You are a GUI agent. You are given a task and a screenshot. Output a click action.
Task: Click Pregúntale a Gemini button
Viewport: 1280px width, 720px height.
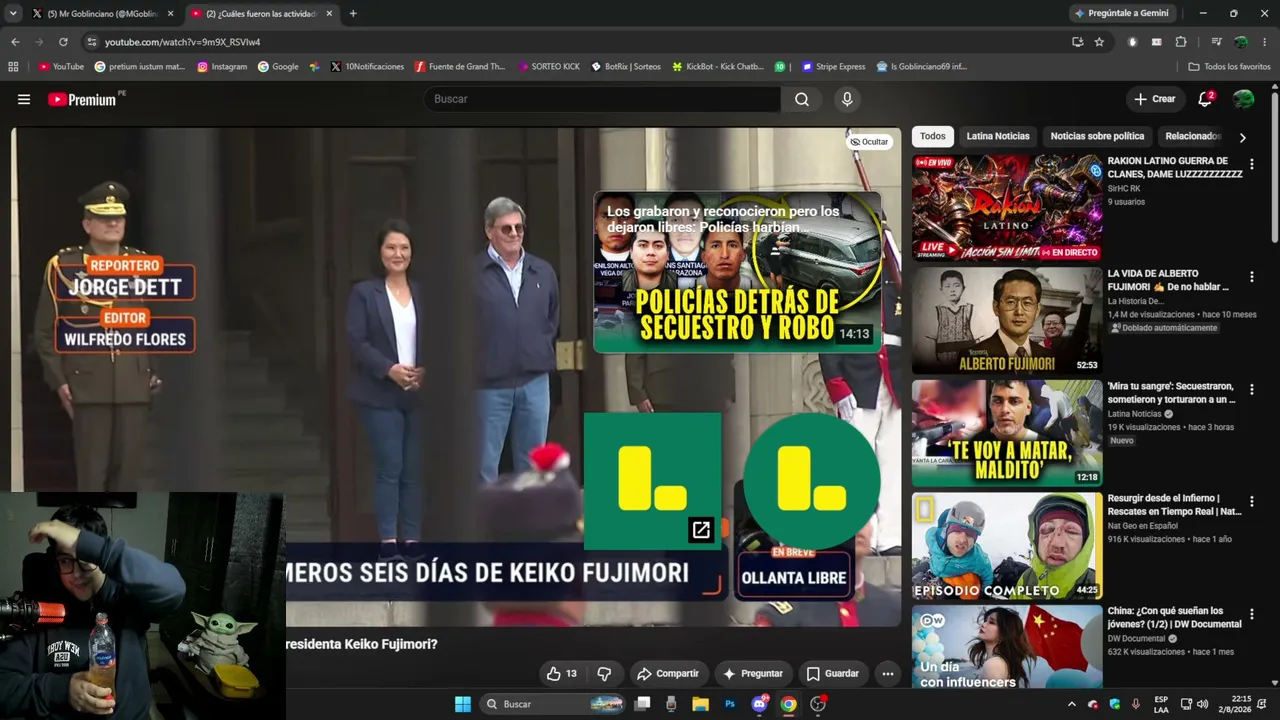coord(1120,14)
